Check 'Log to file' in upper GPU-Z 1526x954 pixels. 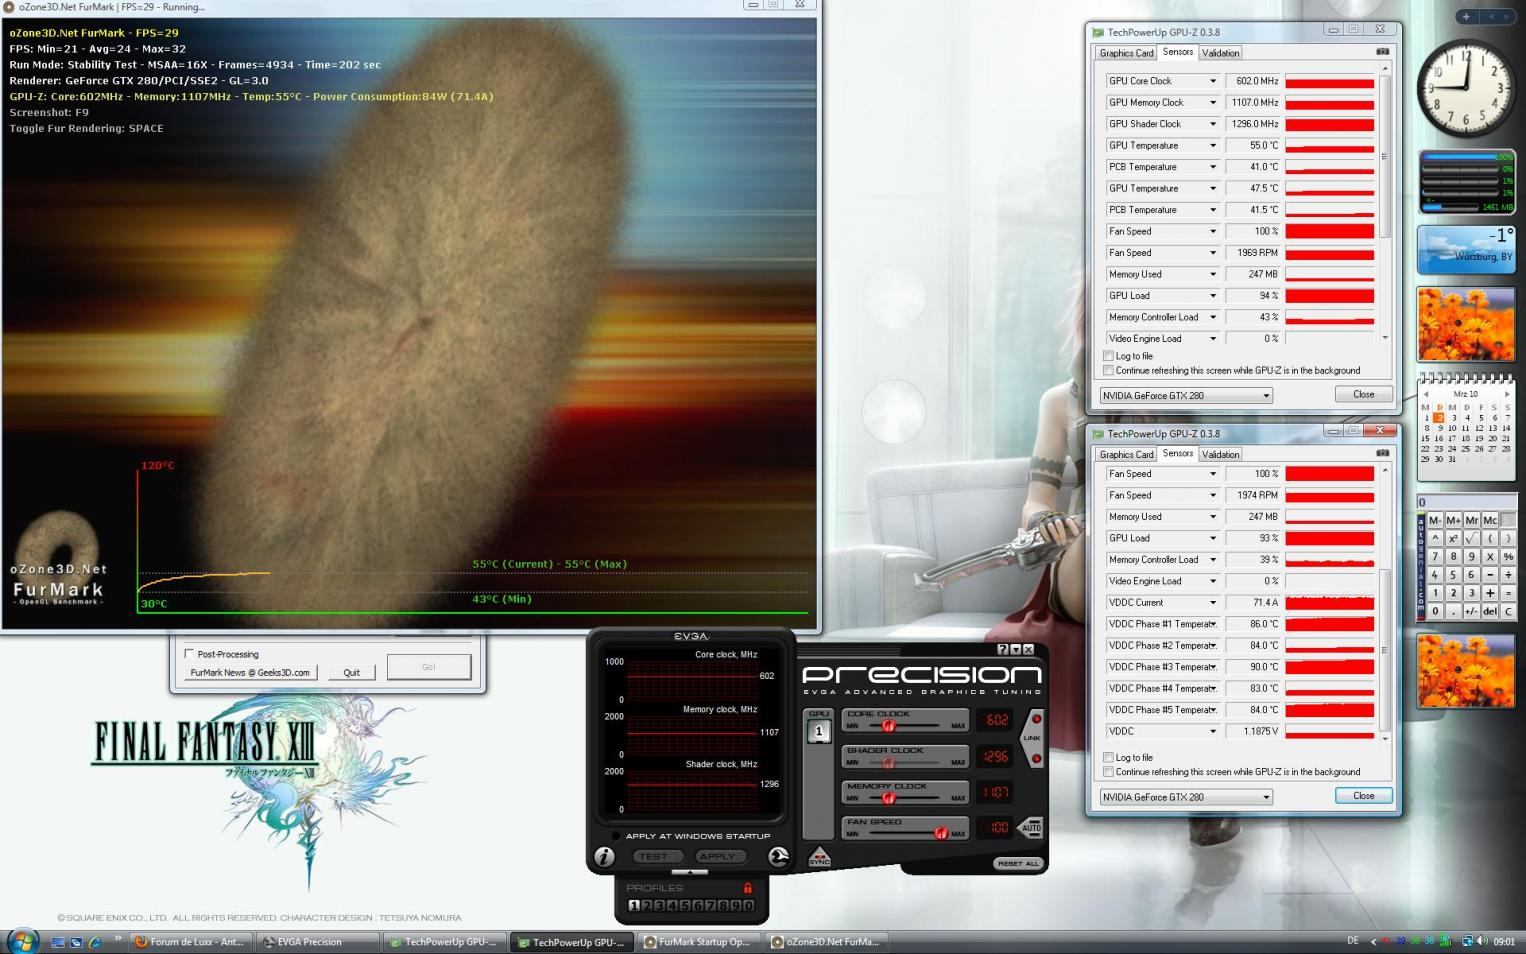(x=1108, y=356)
